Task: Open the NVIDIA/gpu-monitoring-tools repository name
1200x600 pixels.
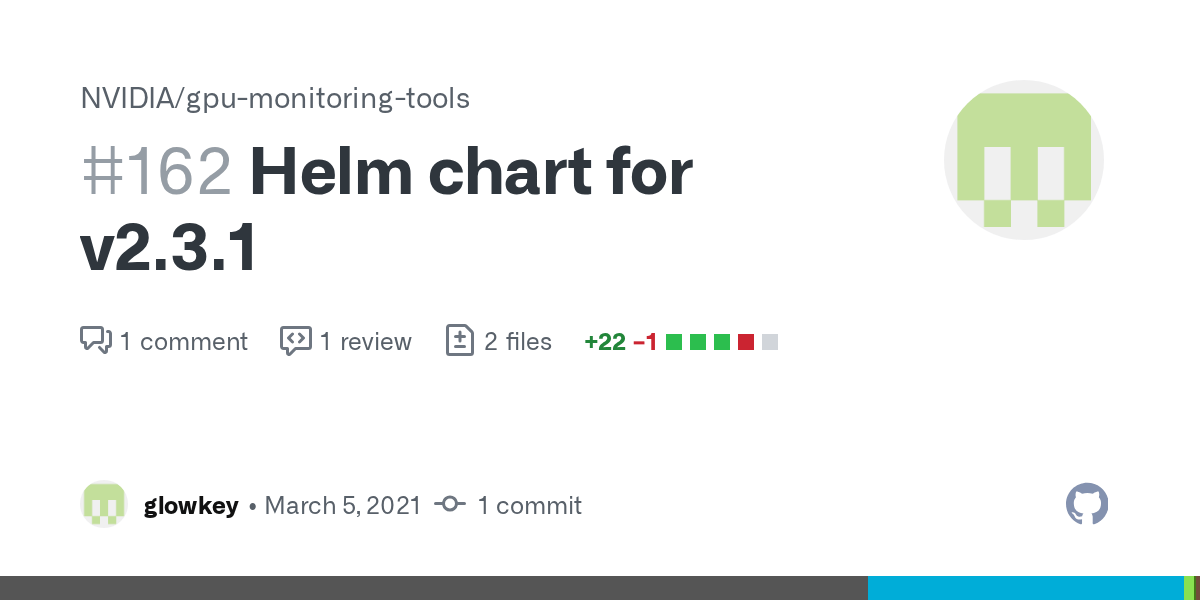Action: (x=275, y=98)
